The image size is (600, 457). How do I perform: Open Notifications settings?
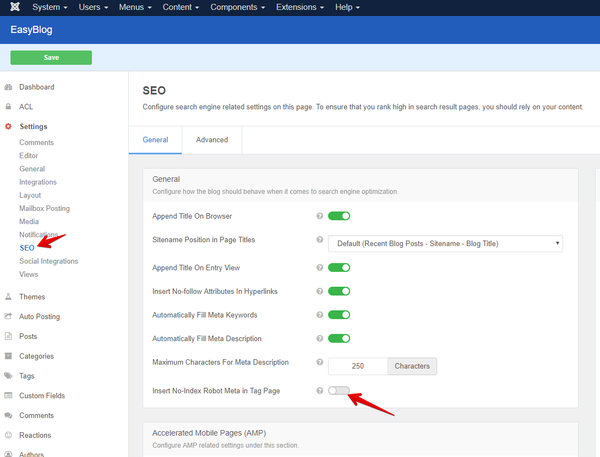pyautogui.click(x=38, y=235)
